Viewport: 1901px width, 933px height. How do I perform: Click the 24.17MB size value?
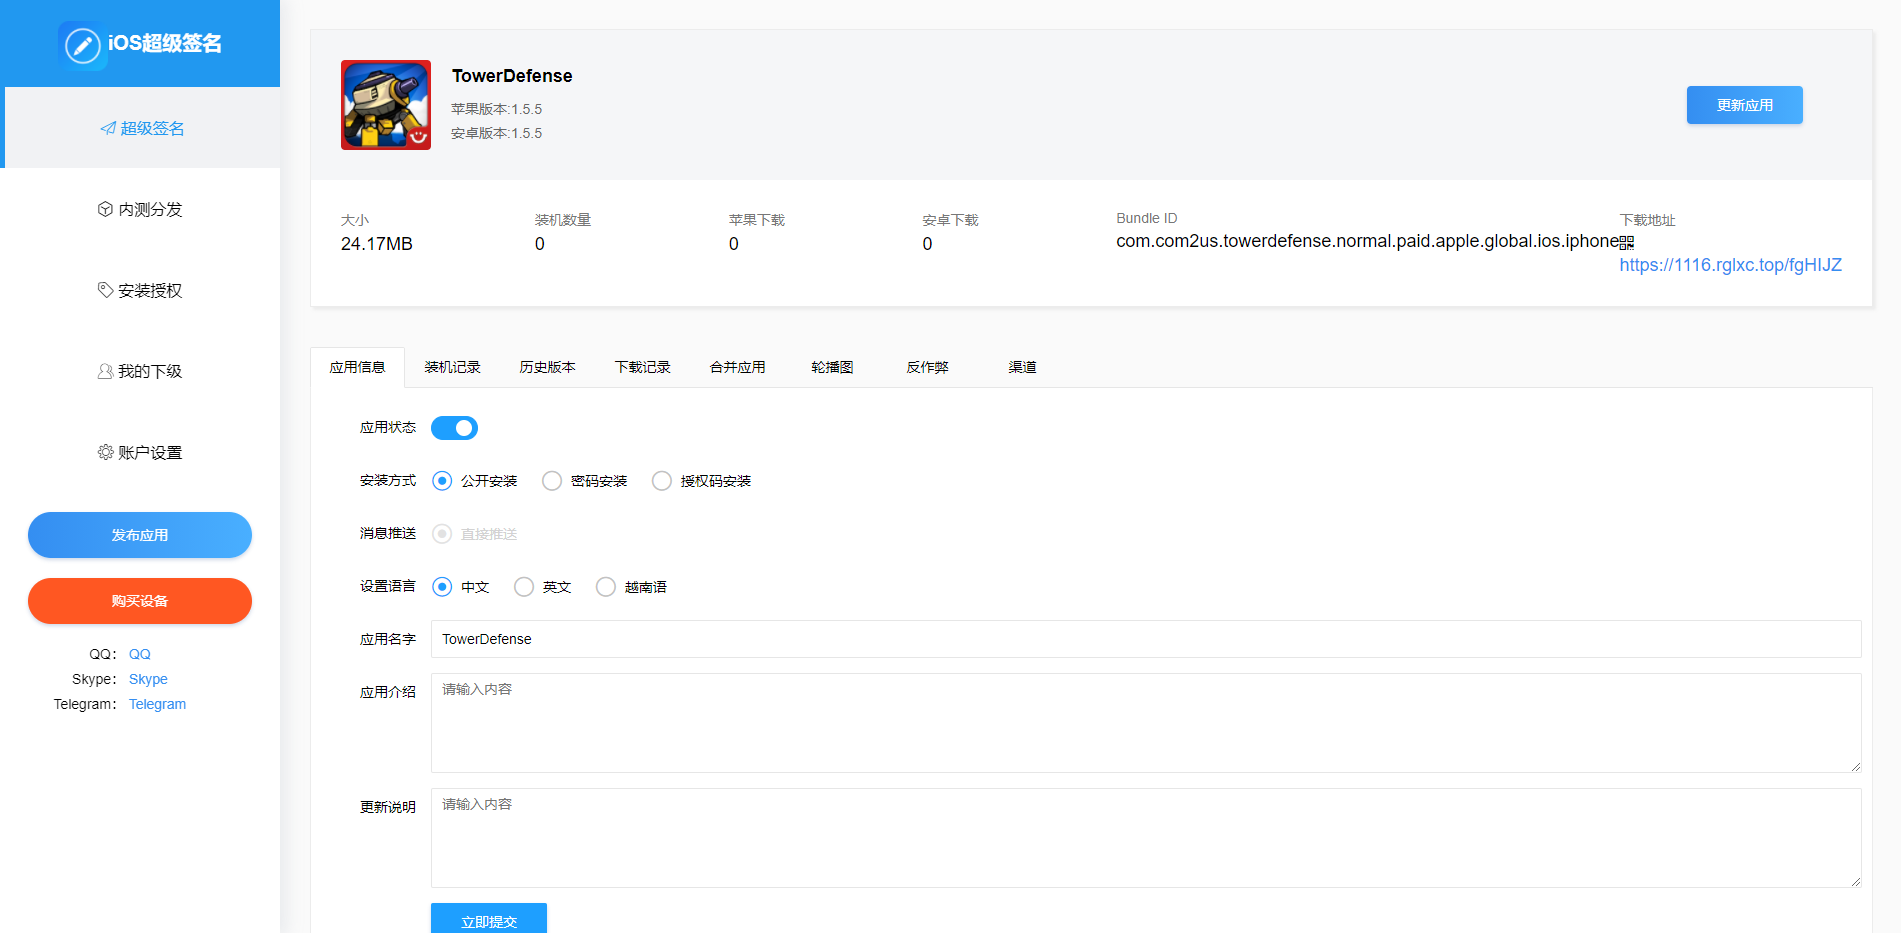[x=377, y=244]
